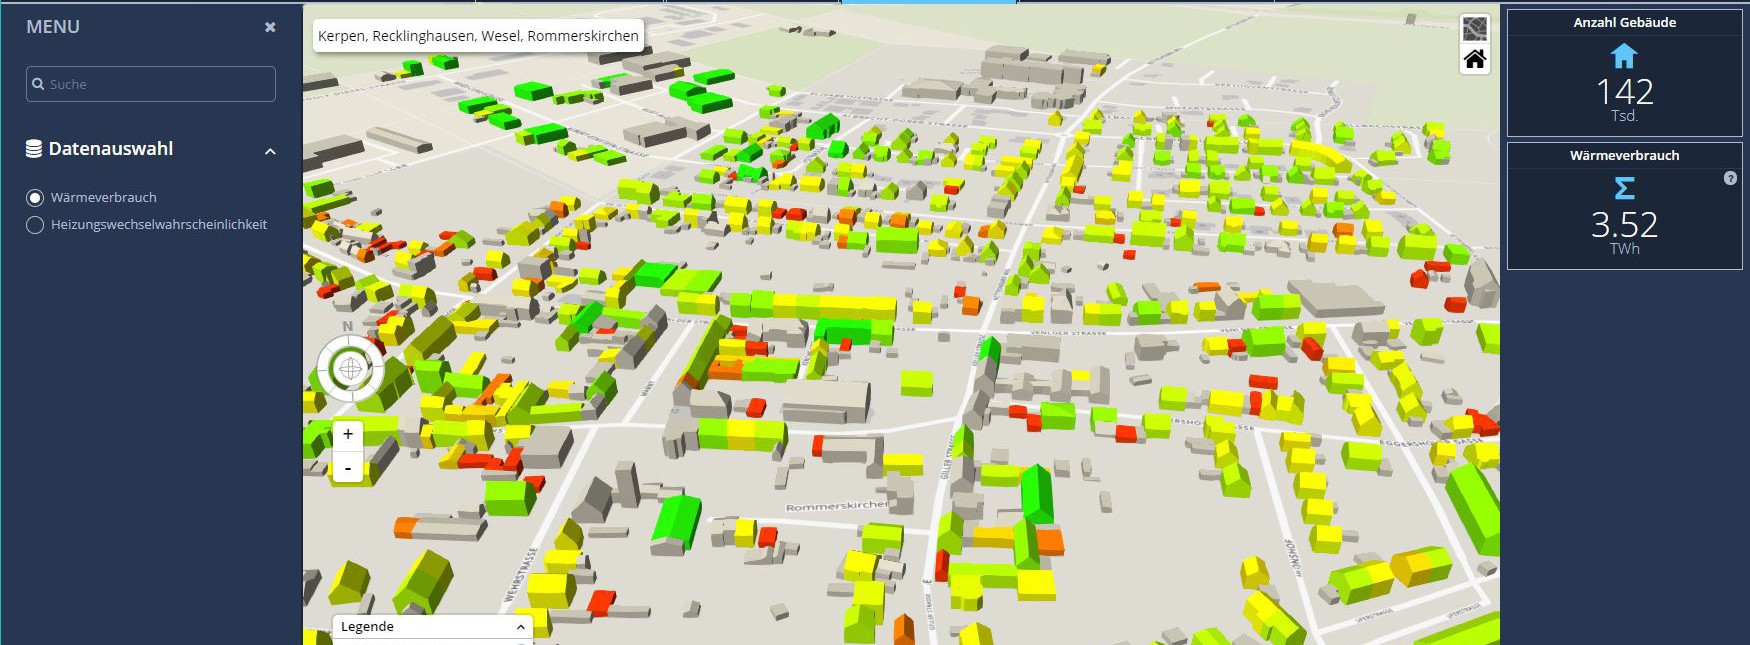Click the compass navigation control
Image resolution: width=1750 pixels, height=645 pixels.
350,368
